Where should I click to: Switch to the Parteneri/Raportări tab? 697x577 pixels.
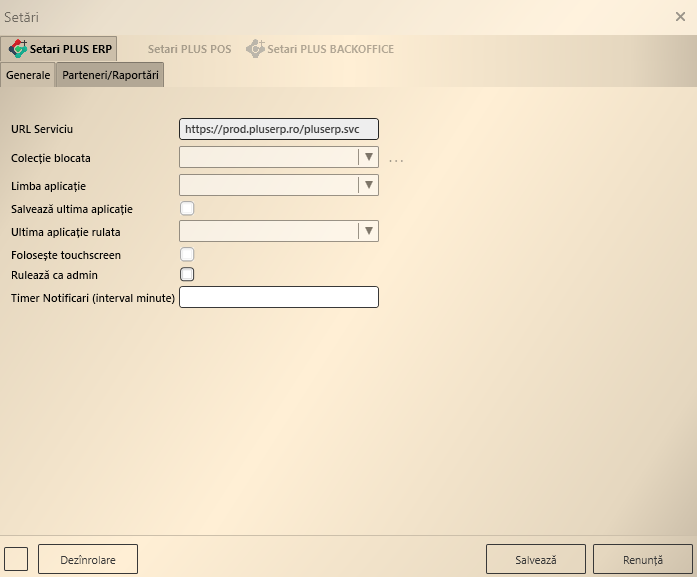[110, 75]
